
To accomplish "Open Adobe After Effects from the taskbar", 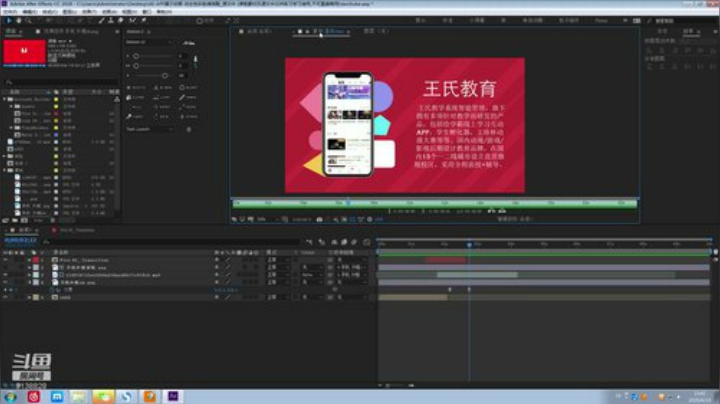I will click(173, 396).
